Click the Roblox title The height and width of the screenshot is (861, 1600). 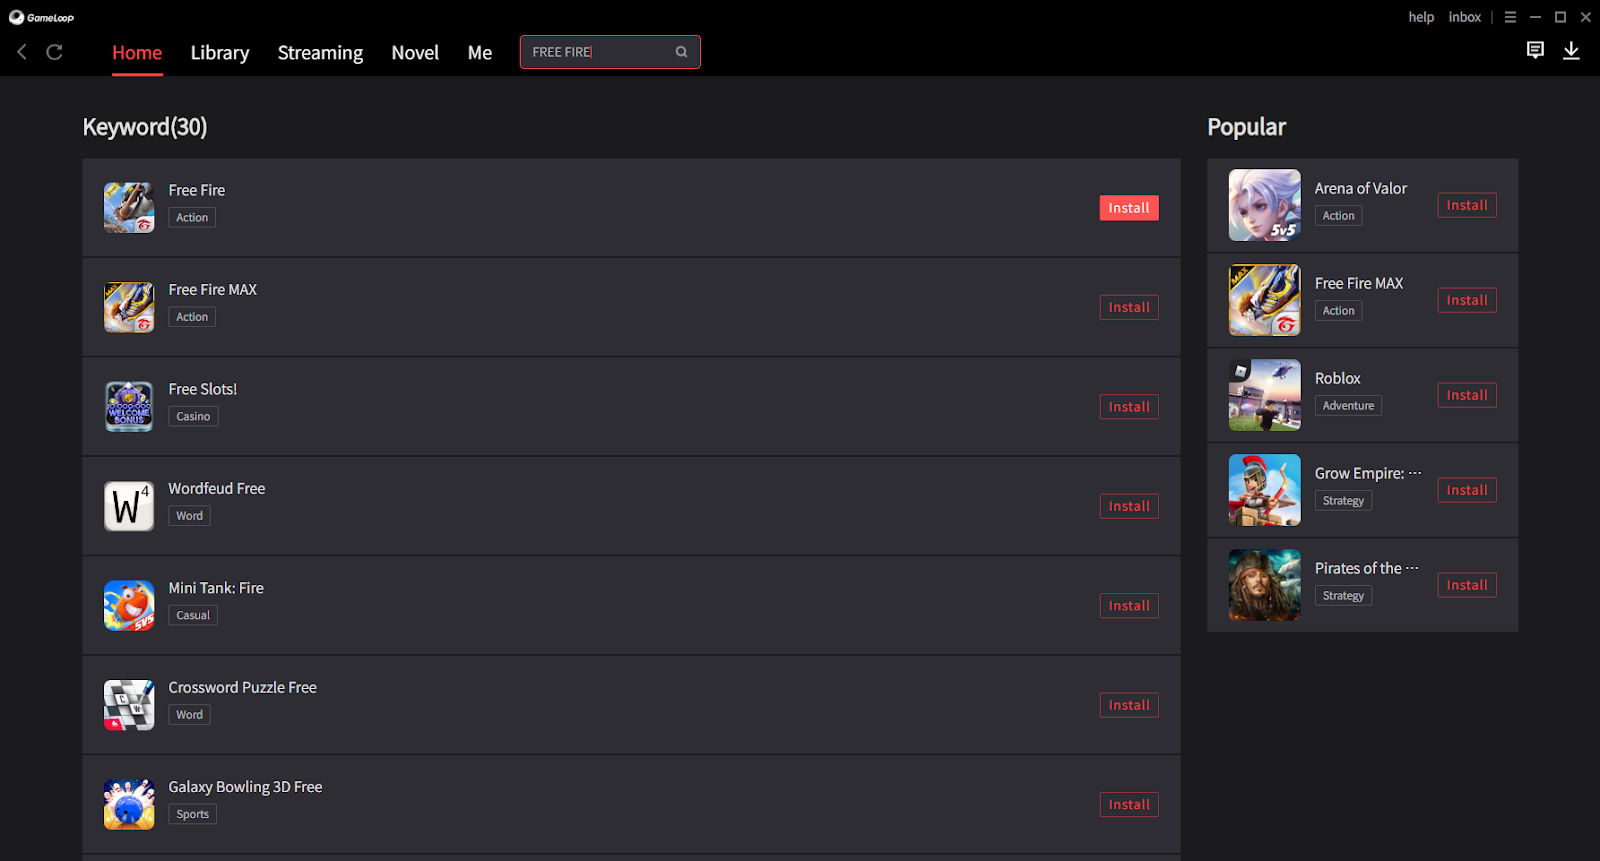[1338, 378]
